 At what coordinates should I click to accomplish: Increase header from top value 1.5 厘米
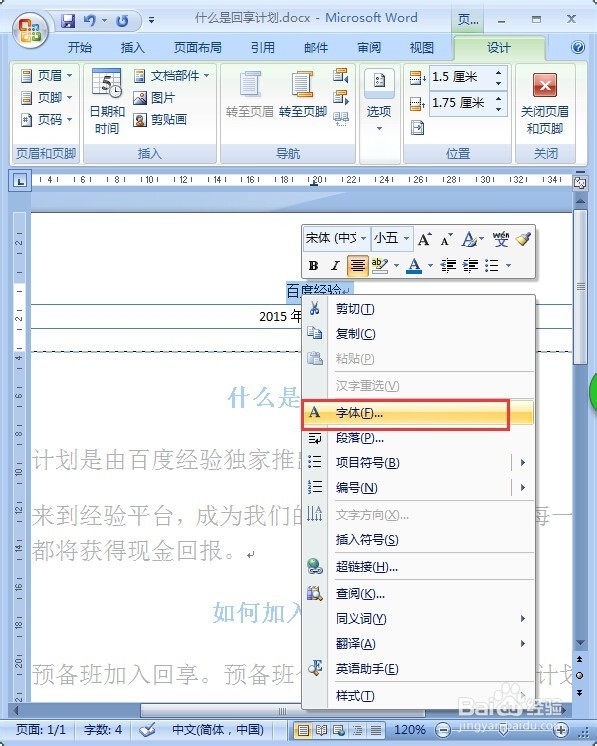(498, 72)
